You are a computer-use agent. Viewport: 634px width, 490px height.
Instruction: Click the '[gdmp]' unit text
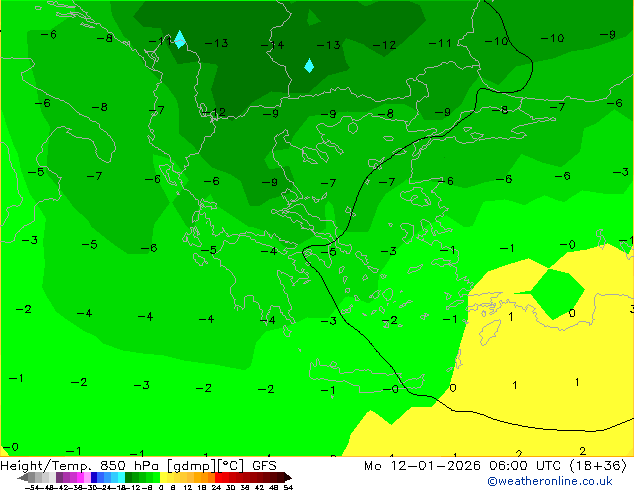point(192,466)
